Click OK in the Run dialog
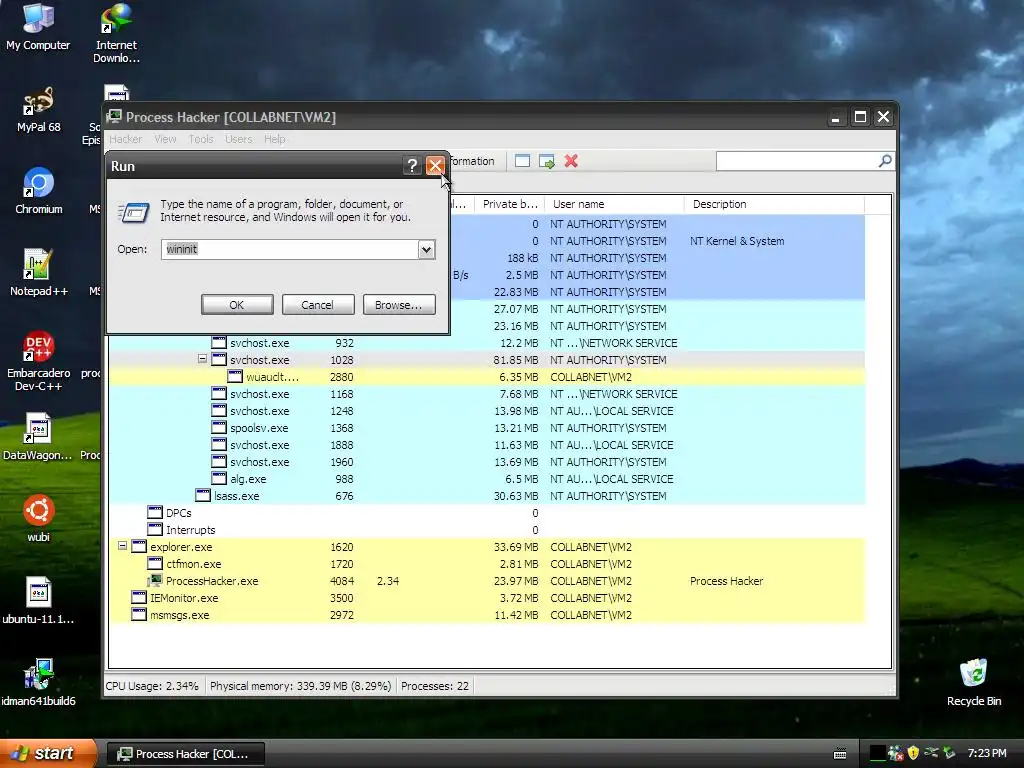 point(237,304)
